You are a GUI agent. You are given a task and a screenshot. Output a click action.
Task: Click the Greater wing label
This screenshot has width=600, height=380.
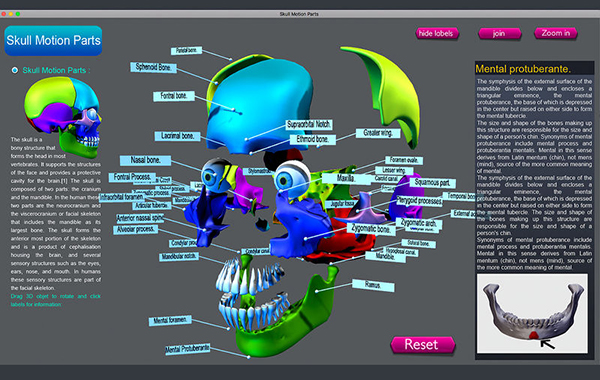point(378,133)
